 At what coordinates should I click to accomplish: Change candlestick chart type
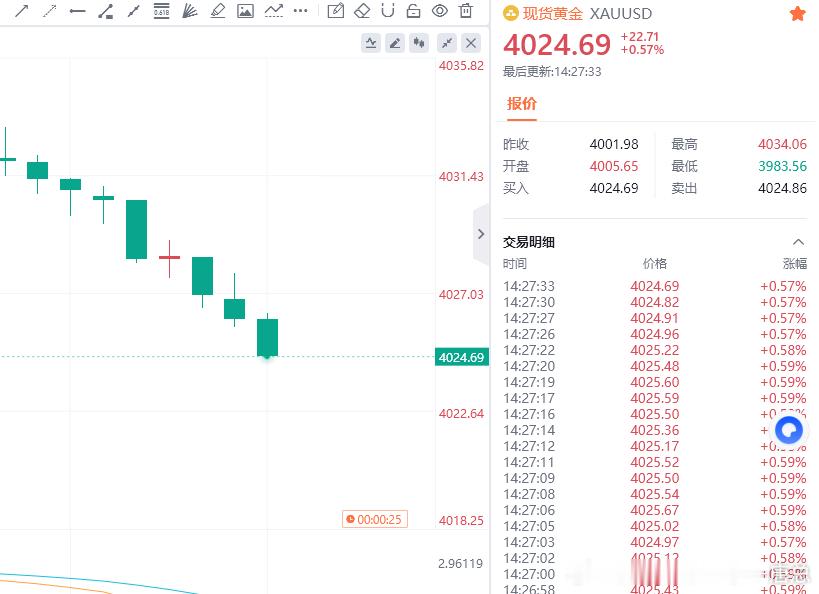419,43
